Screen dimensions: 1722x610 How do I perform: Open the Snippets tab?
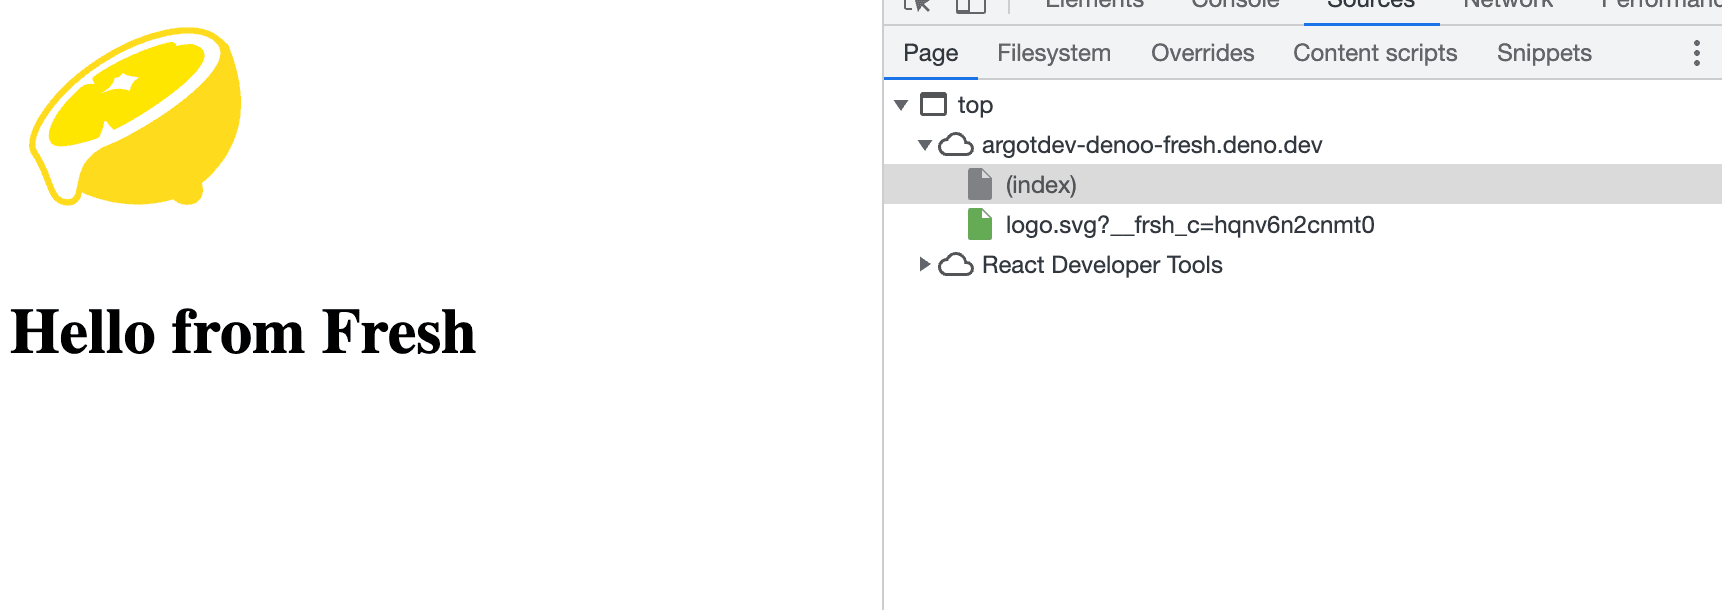point(1544,53)
